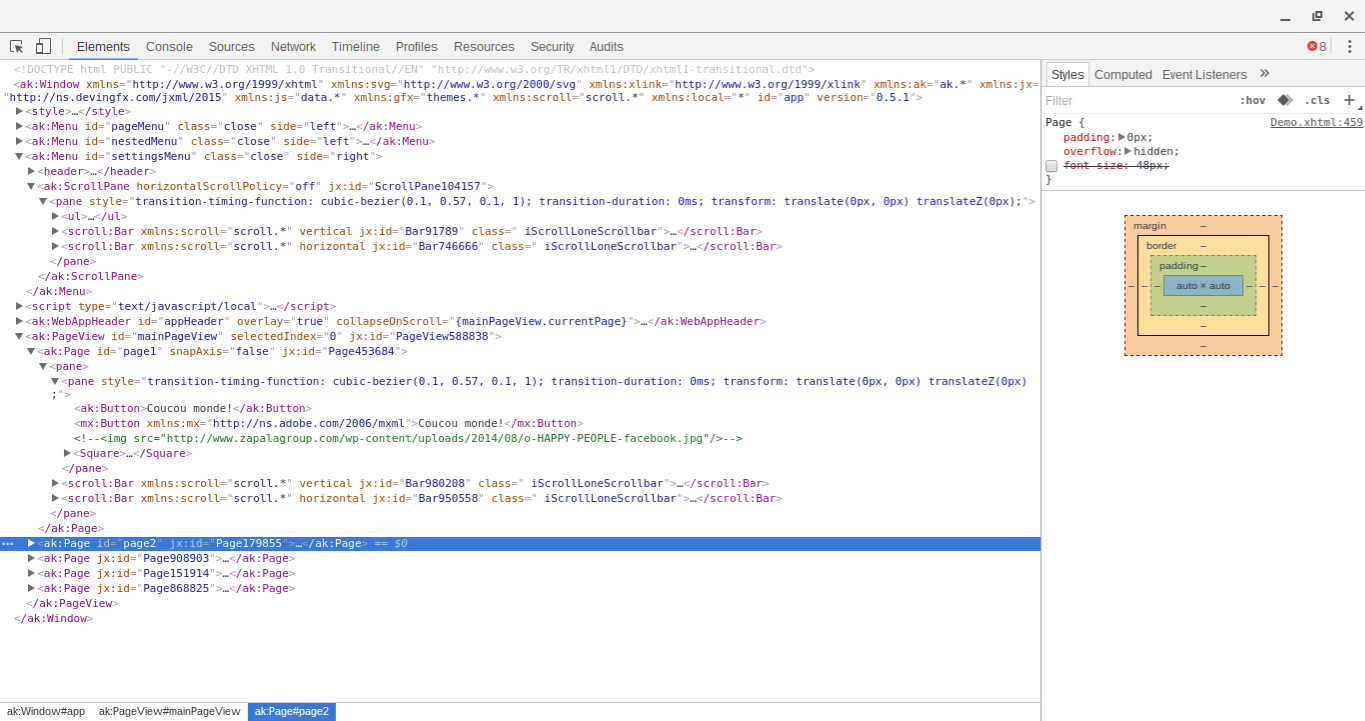This screenshot has height=721, width=1365.
Task: Click the ellipsis beside selected page2 row
Action: pyautogui.click(x=8, y=544)
